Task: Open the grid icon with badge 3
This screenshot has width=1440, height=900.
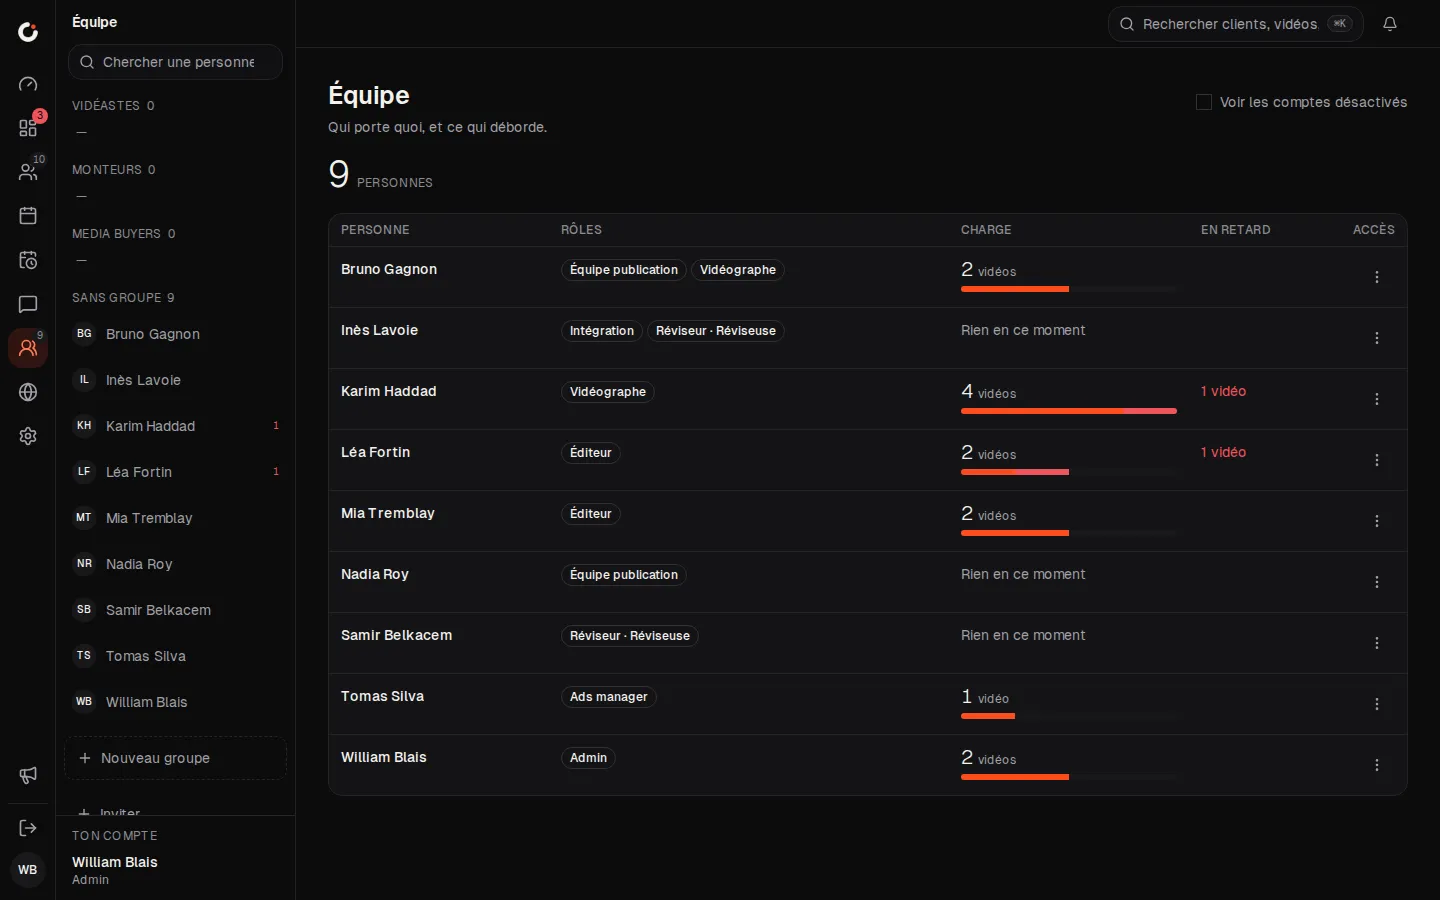Action: pos(28,128)
